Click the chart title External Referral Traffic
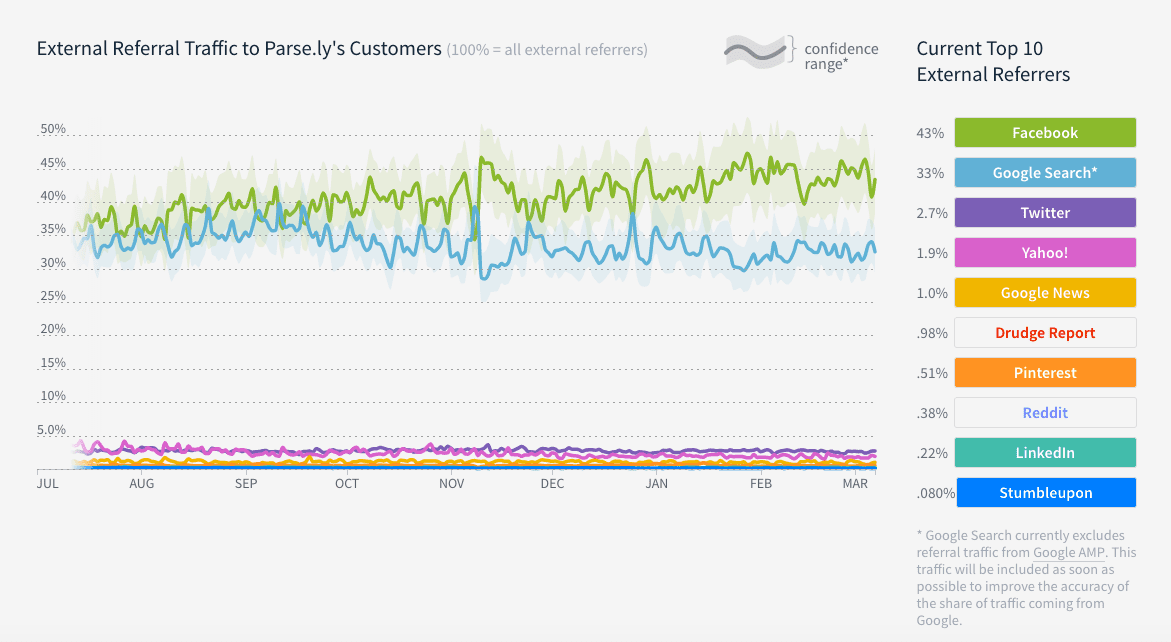1171x642 pixels. pos(239,49)
